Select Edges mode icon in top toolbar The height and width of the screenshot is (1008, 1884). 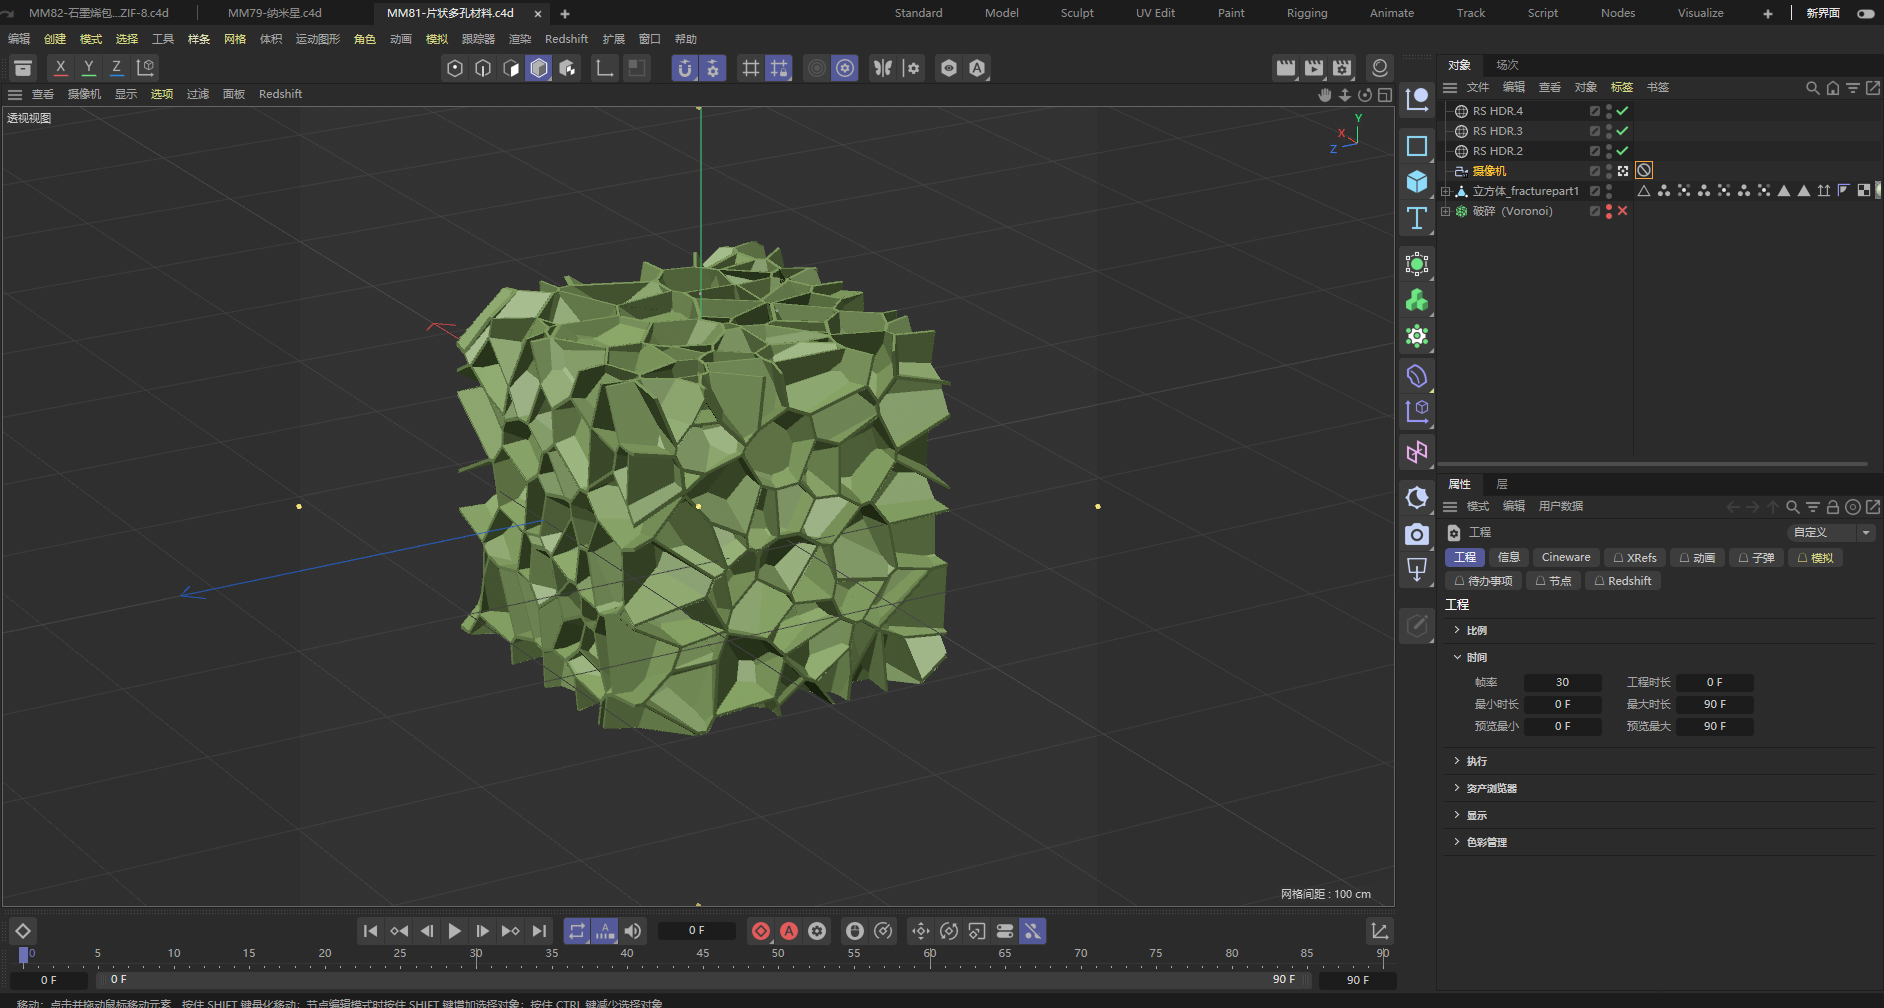point(483,68)
